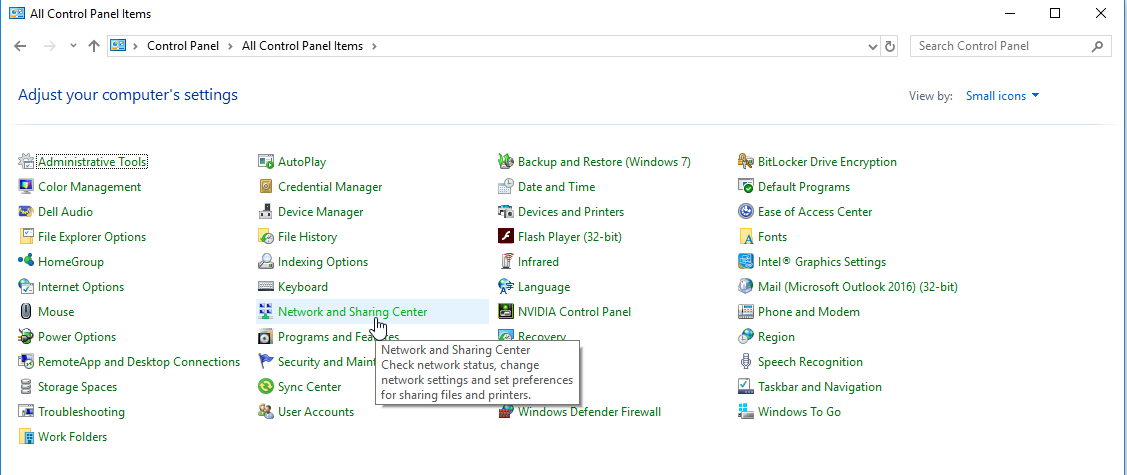Open File Explorer Options link
Viewport: 1127px width, 475px height.
[x=92, y=236]
